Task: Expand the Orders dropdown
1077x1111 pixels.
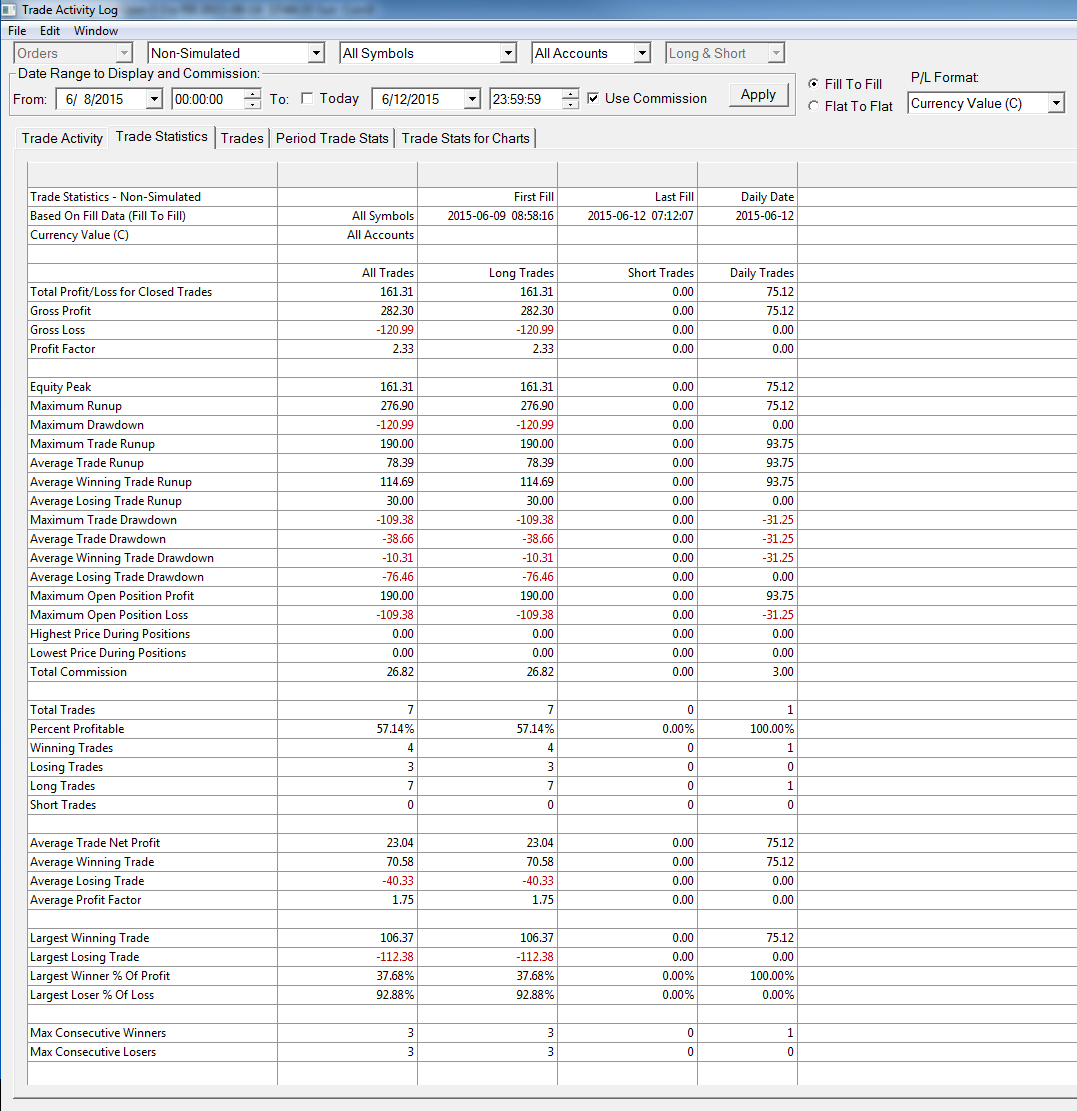Action: coord(125,53)
